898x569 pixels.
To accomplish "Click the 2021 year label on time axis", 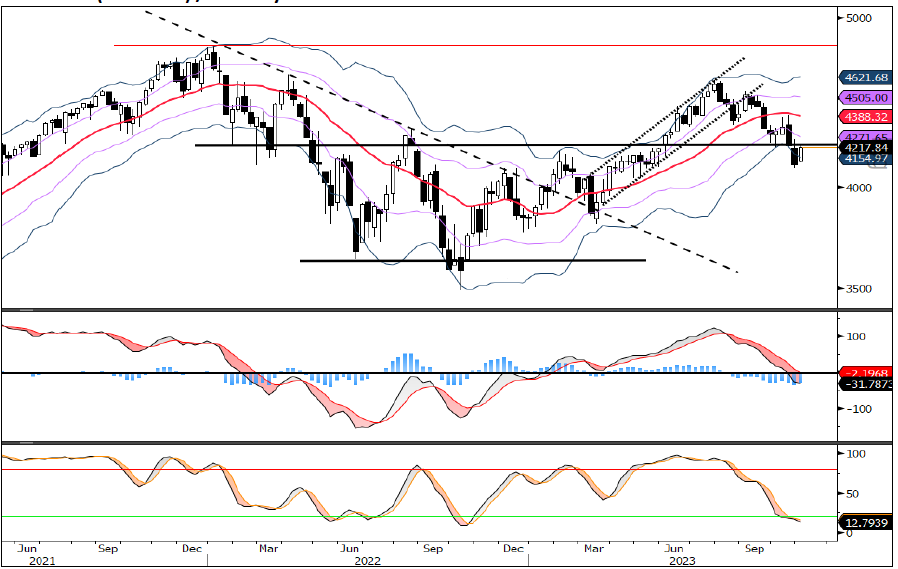I will pyautogui.click(x=42, y=562).
